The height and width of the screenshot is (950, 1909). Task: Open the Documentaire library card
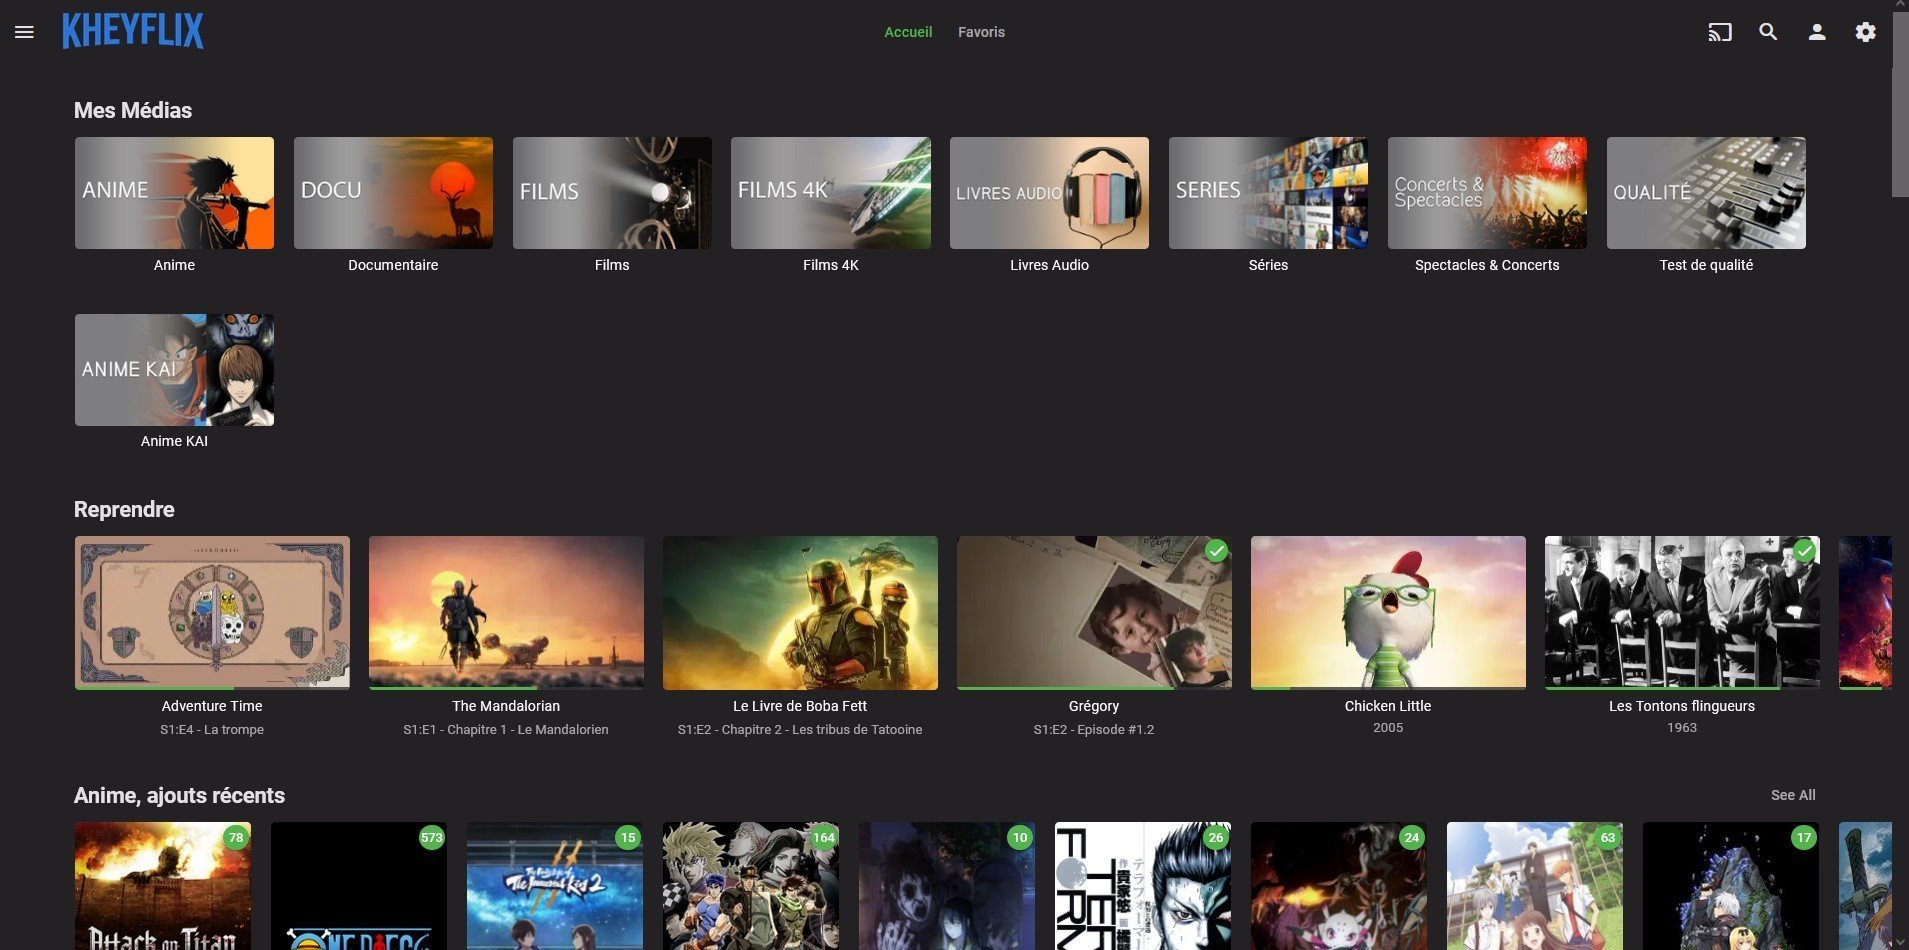point(393,193)
